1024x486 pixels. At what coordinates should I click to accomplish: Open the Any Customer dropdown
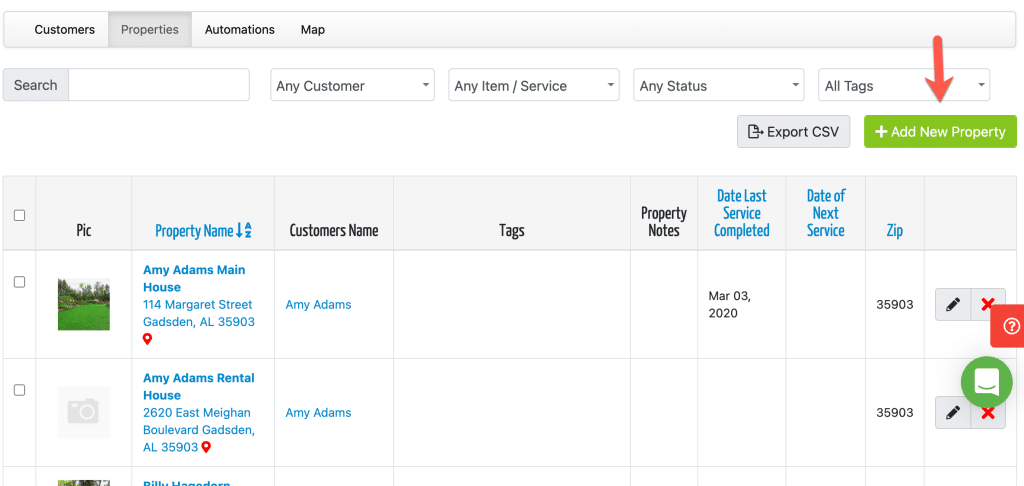coord(353,86)
